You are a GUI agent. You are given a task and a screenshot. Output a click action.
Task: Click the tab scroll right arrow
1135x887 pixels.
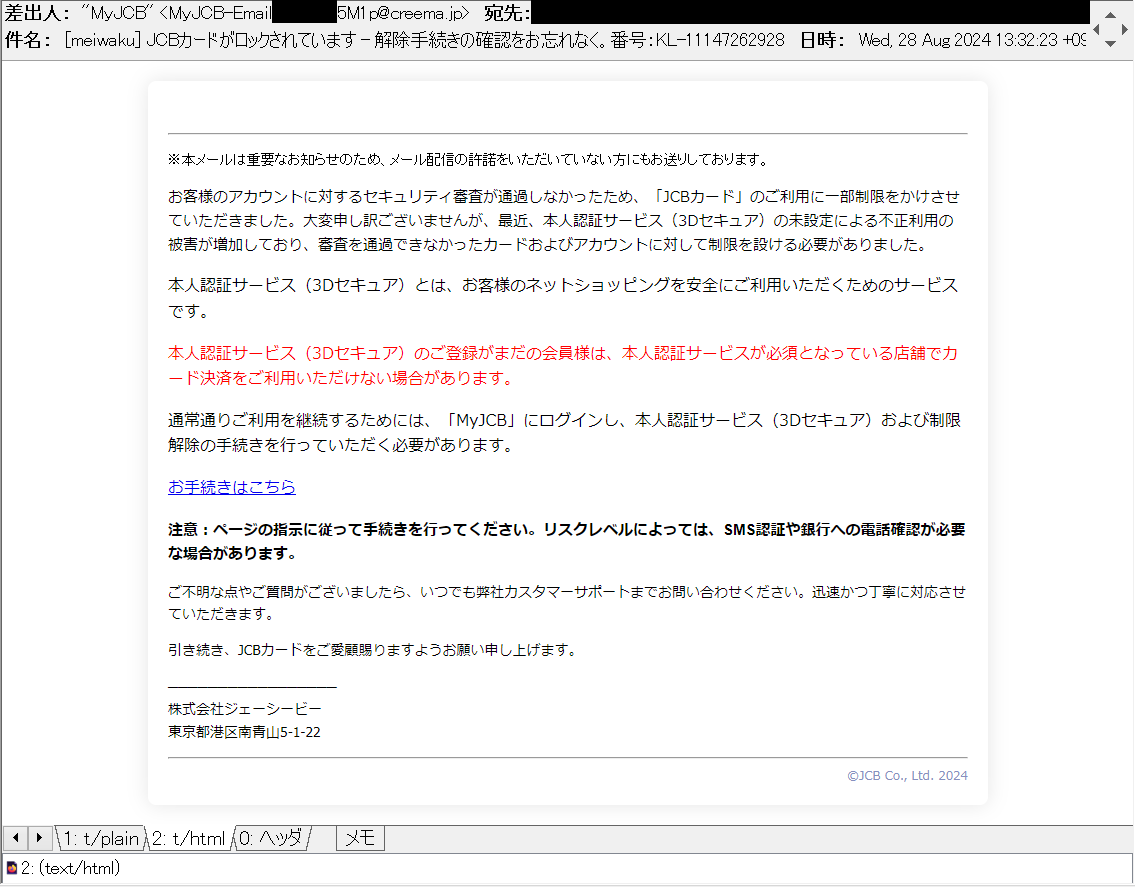[39, 838]
